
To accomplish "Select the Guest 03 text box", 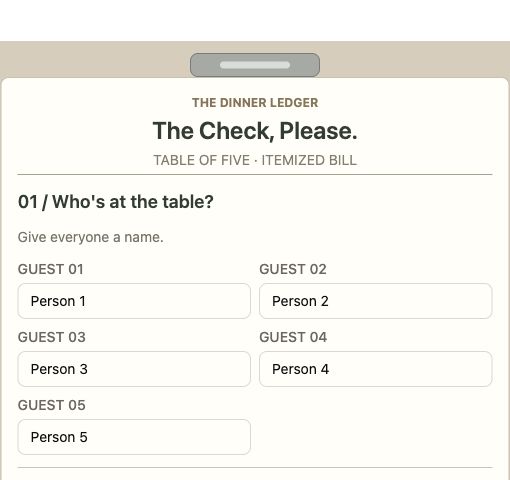I will 134,369.
